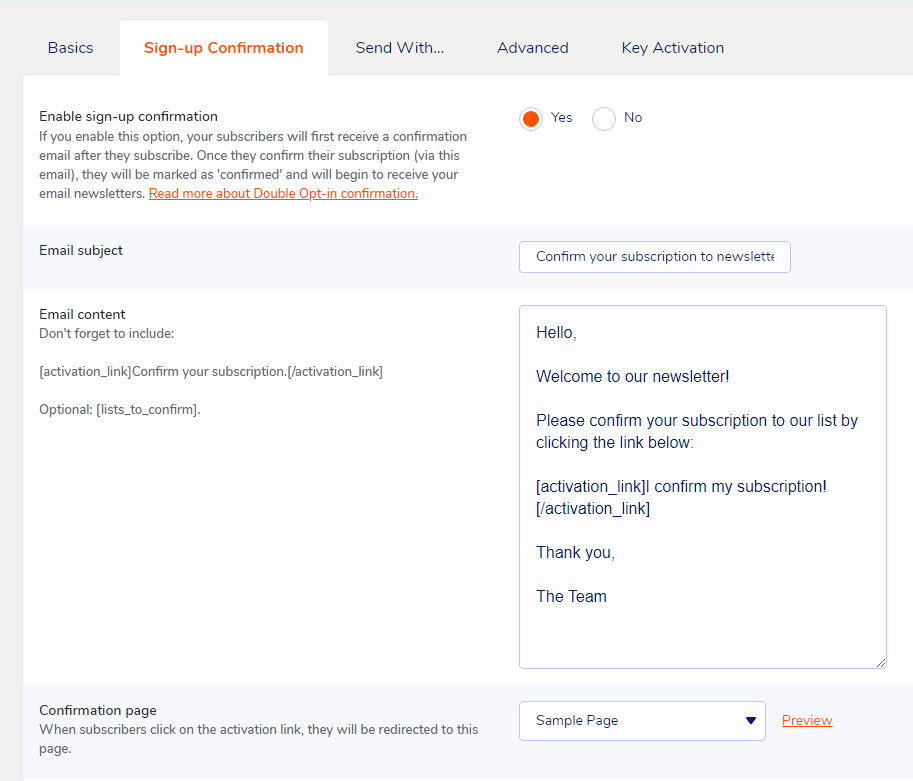Open the Confirmation page dropdown

(x=642, y=720)
